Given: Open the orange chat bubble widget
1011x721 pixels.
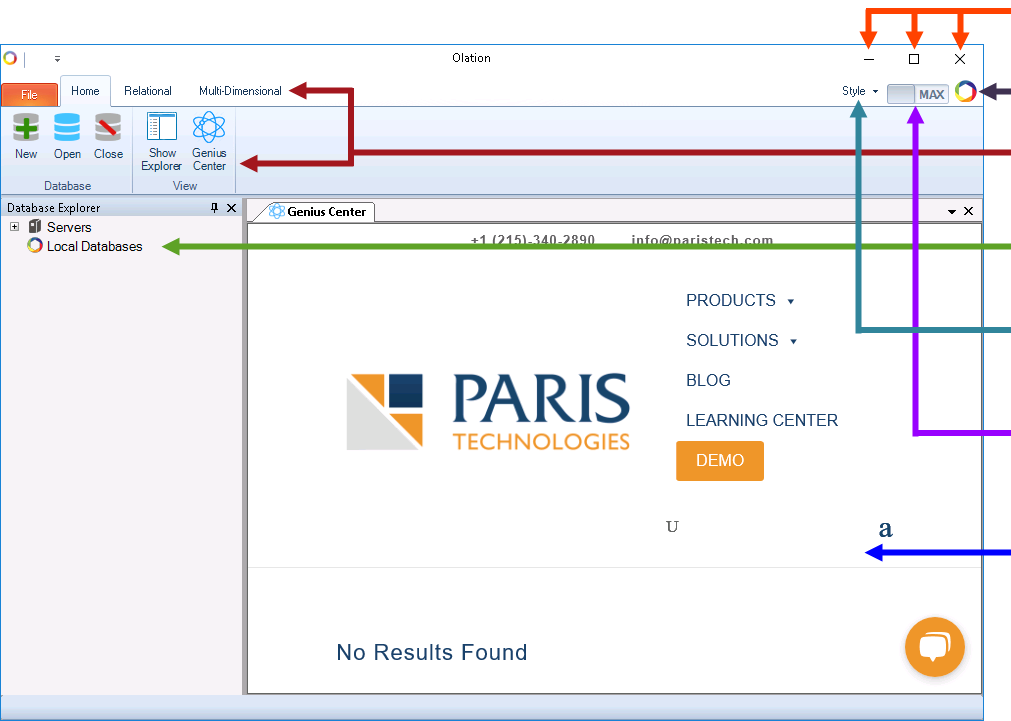Looking at the screenshot, I should tap(934, 647).
